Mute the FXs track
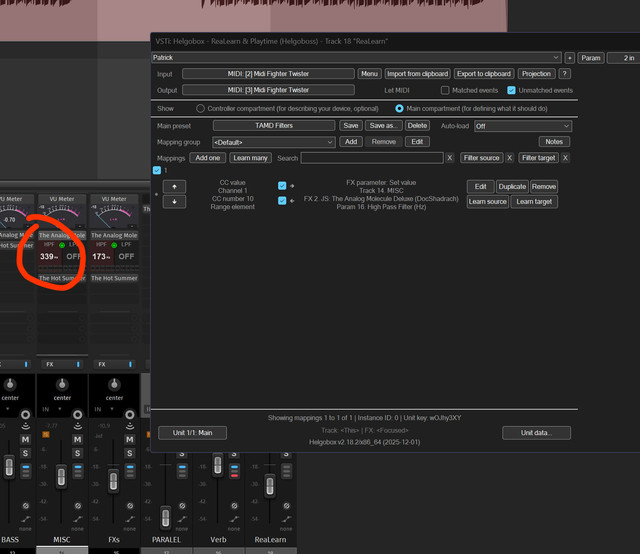This screenshot has height=554, width=640. click(x=130, y=439)
